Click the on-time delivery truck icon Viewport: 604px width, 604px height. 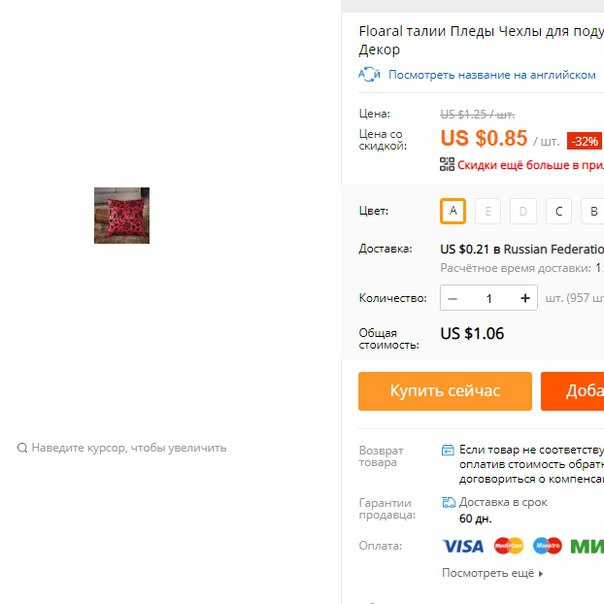tap(448, 502)
